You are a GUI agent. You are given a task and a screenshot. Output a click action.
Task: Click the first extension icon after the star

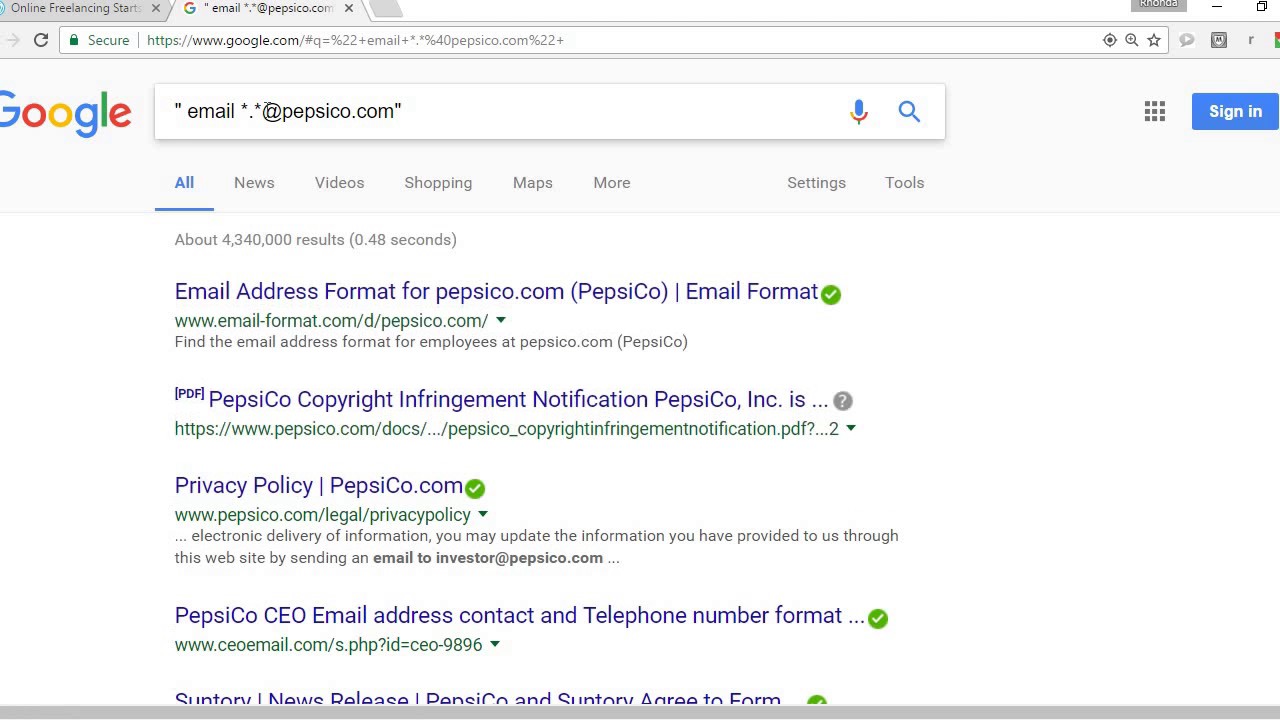1187,40
